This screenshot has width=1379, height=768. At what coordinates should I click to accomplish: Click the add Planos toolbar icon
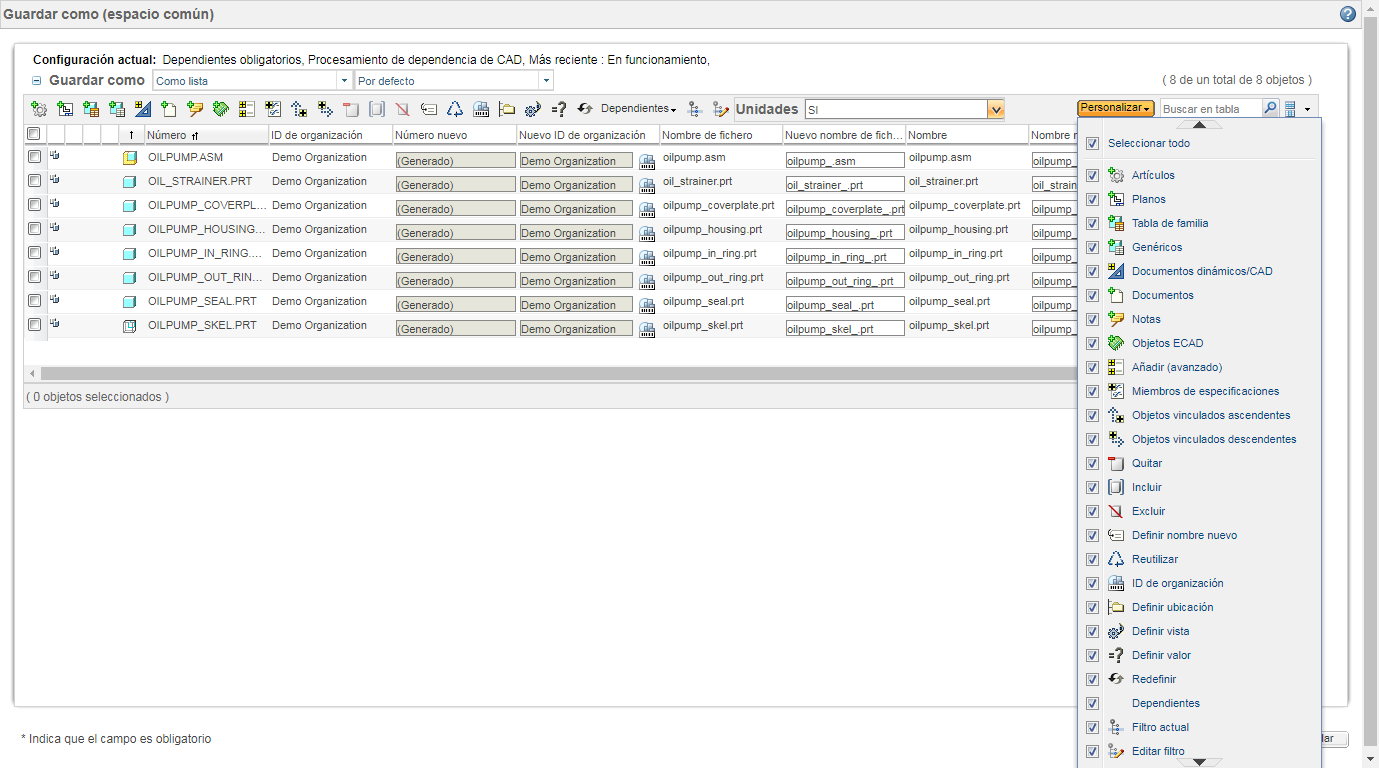65,109
